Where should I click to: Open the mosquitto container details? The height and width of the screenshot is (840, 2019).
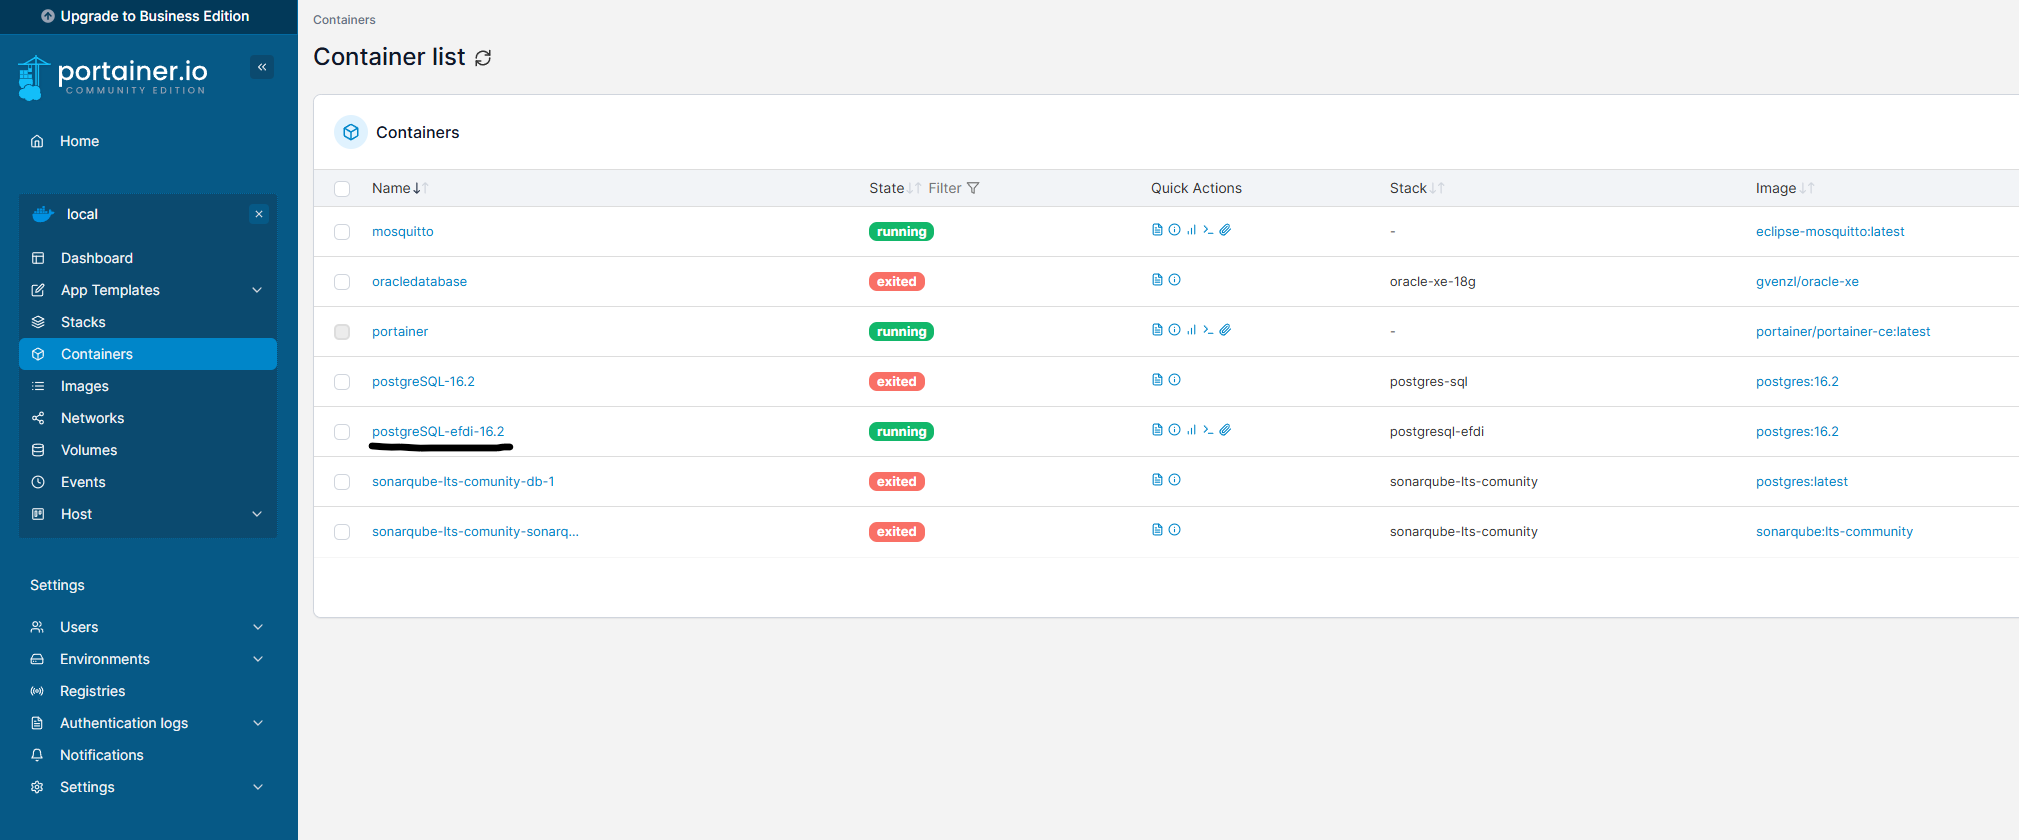[x=403, y=231]
